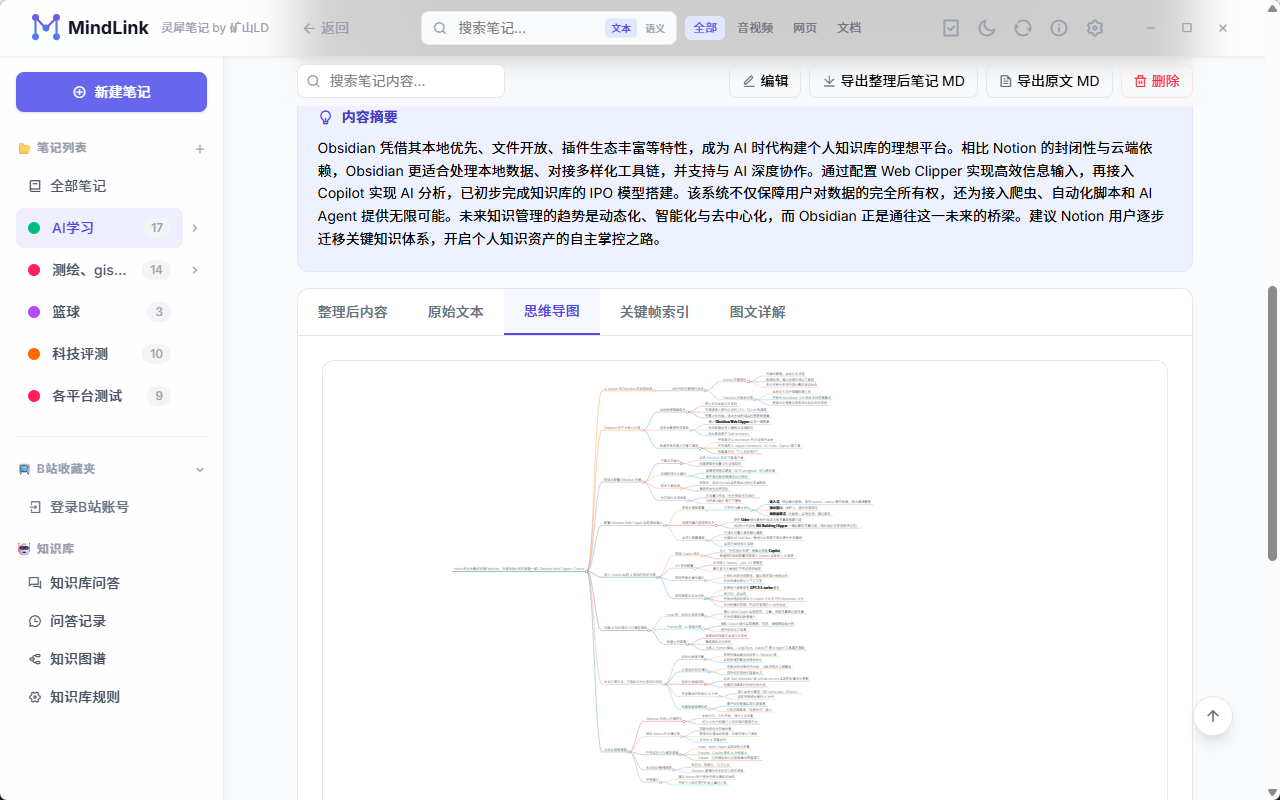Viewport: 1280px width, 800px height.
Task: Open 问答记录
Action: (x=111, y=621)
